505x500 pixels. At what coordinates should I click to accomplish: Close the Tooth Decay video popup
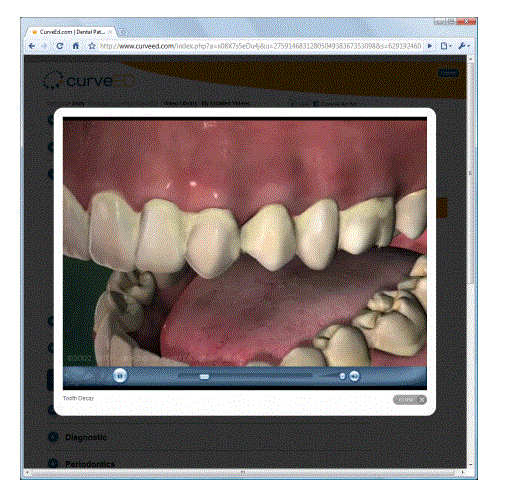click(410, 400)
